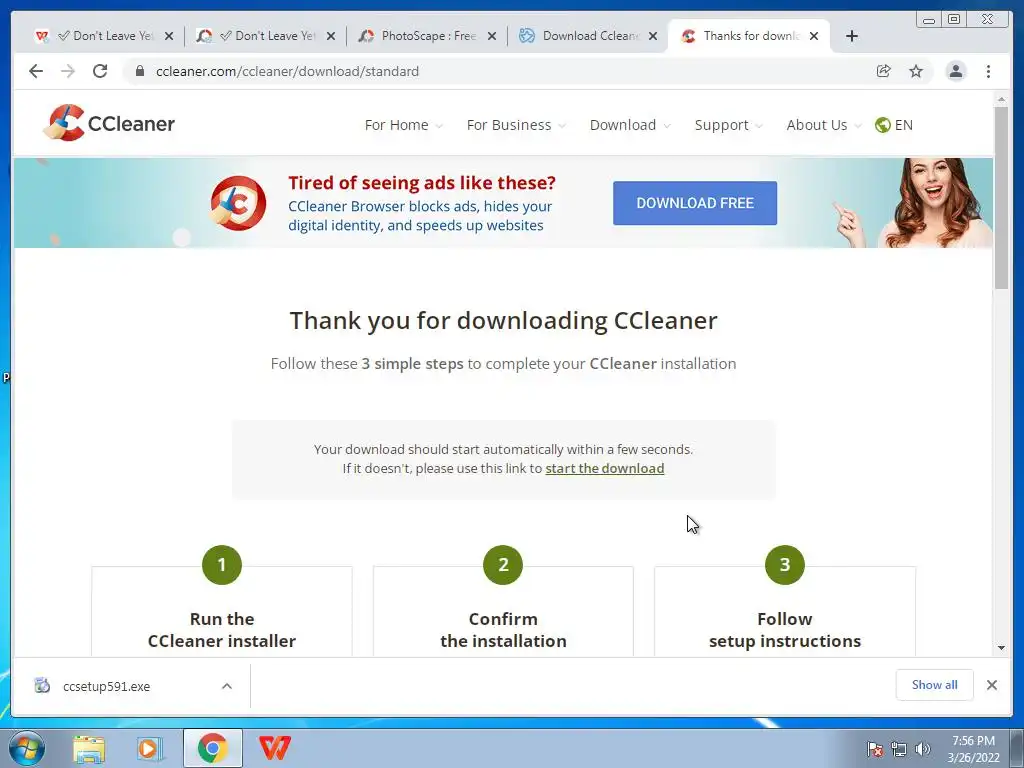Click the globe EN language selector

(894, 125)
